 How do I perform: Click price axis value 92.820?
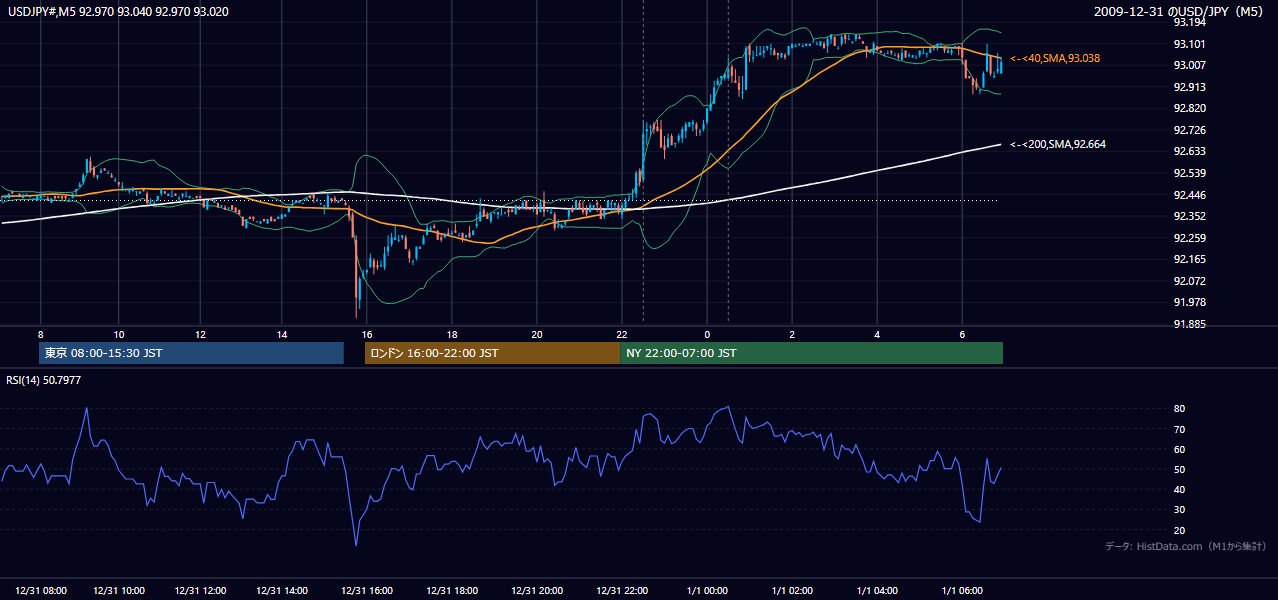(1189, 109)
